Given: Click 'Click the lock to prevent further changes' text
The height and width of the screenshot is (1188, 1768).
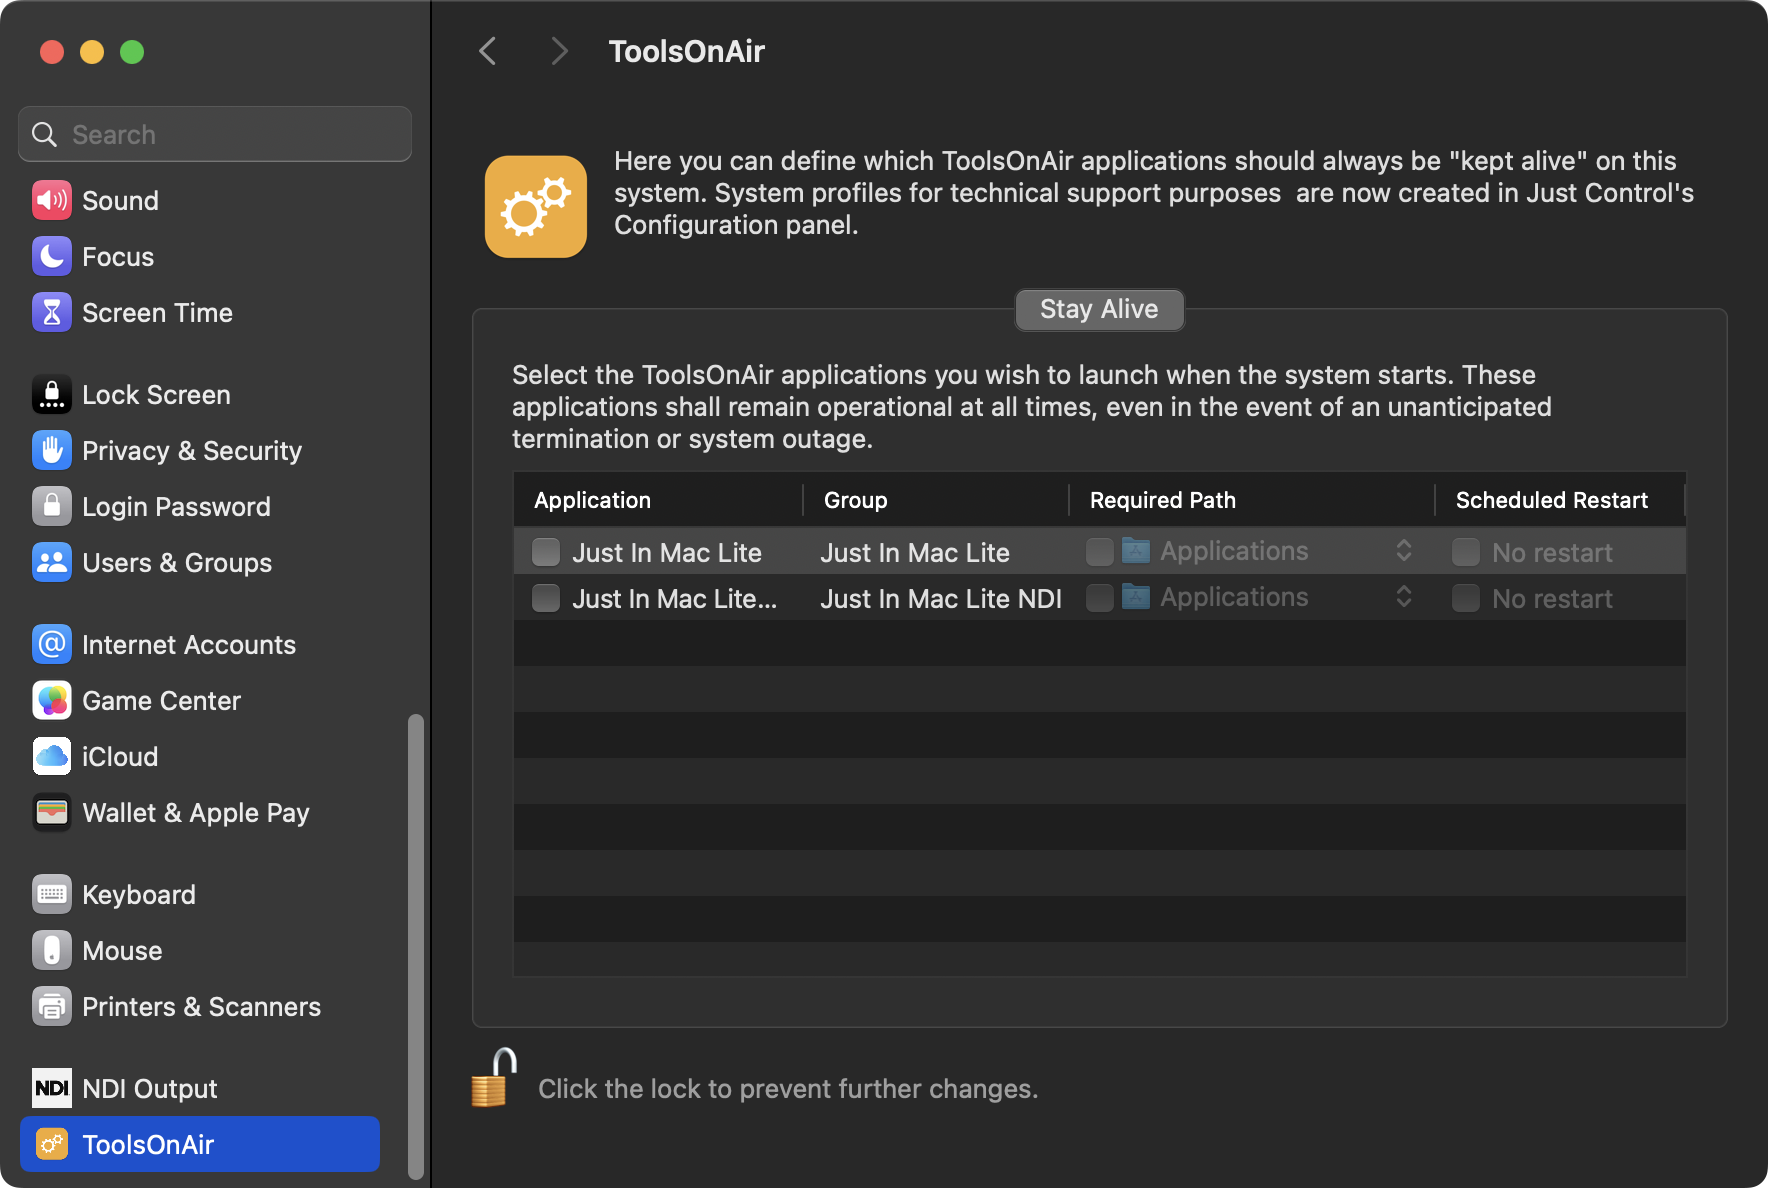Looking at the screenshot, I should tap(788, 1088).
